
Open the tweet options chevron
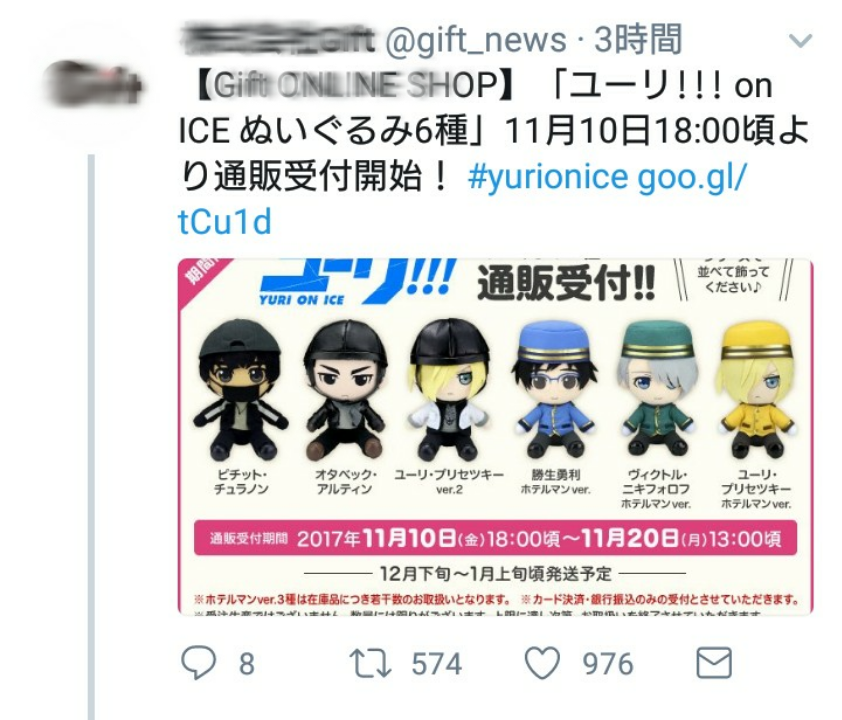point(800,41)
